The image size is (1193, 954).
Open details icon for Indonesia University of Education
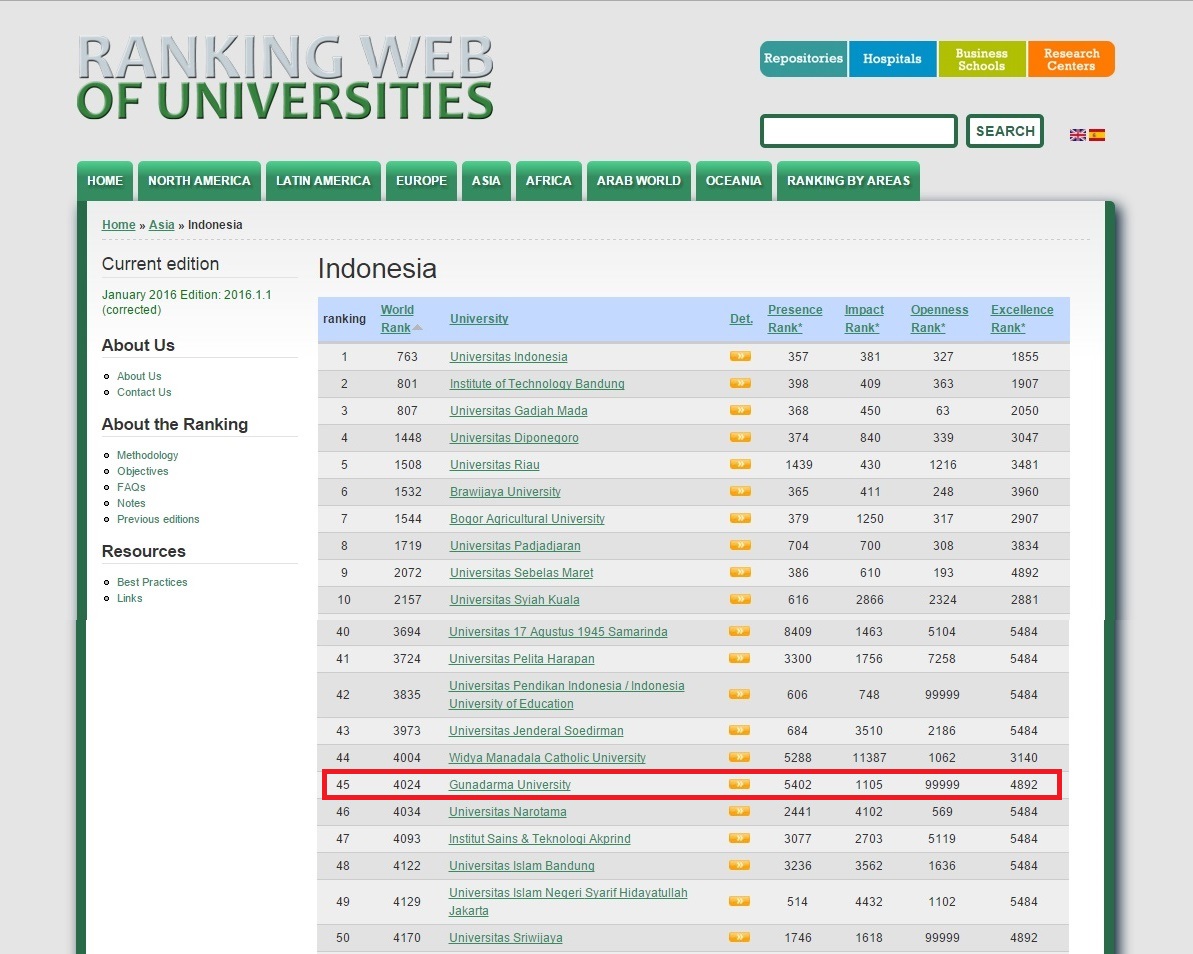pos(739,694)
